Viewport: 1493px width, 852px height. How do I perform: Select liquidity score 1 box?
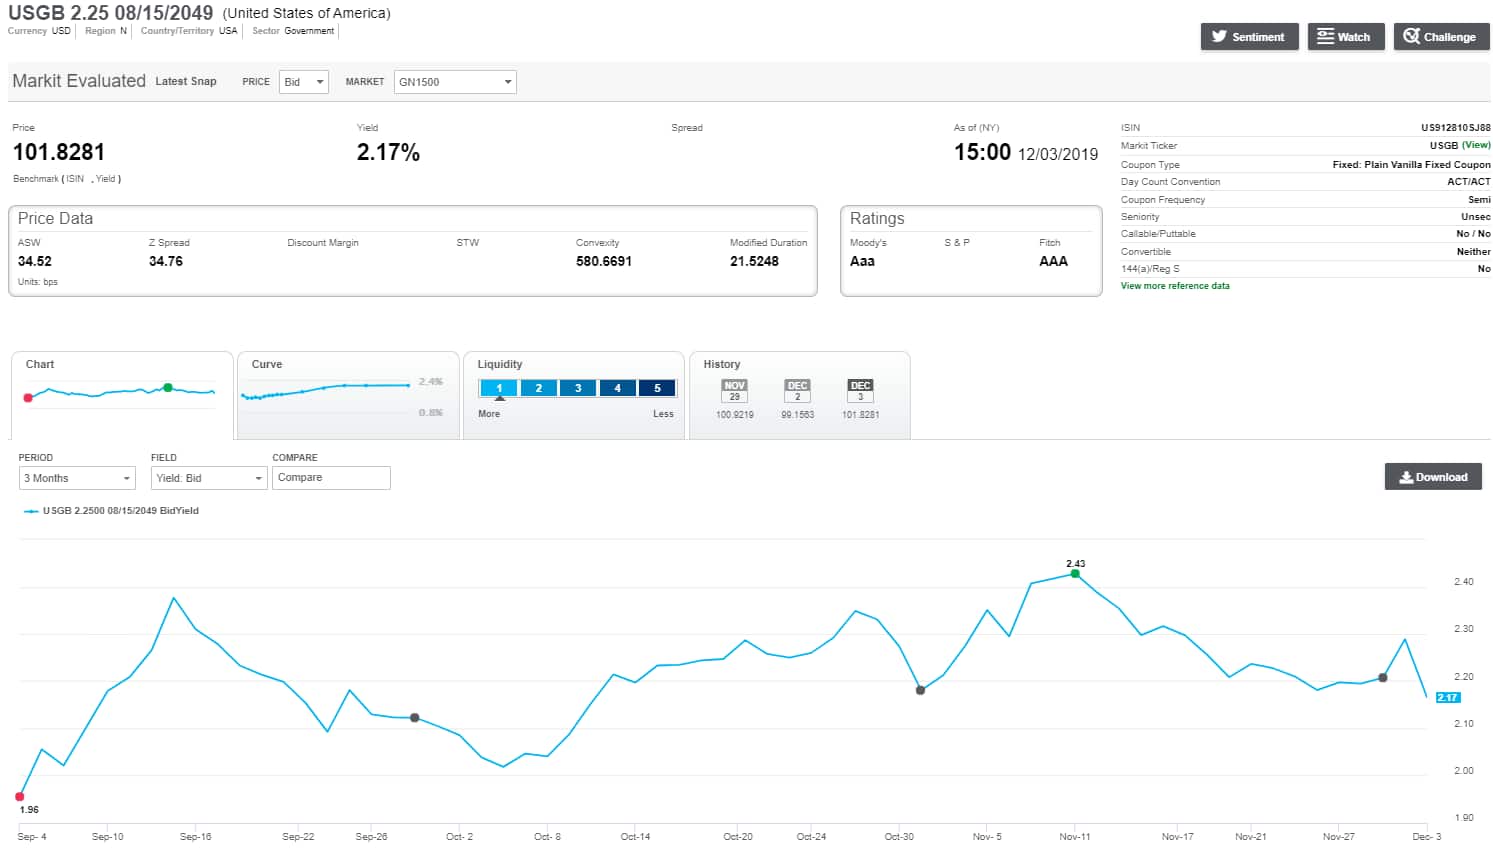[x=499, y=388]
